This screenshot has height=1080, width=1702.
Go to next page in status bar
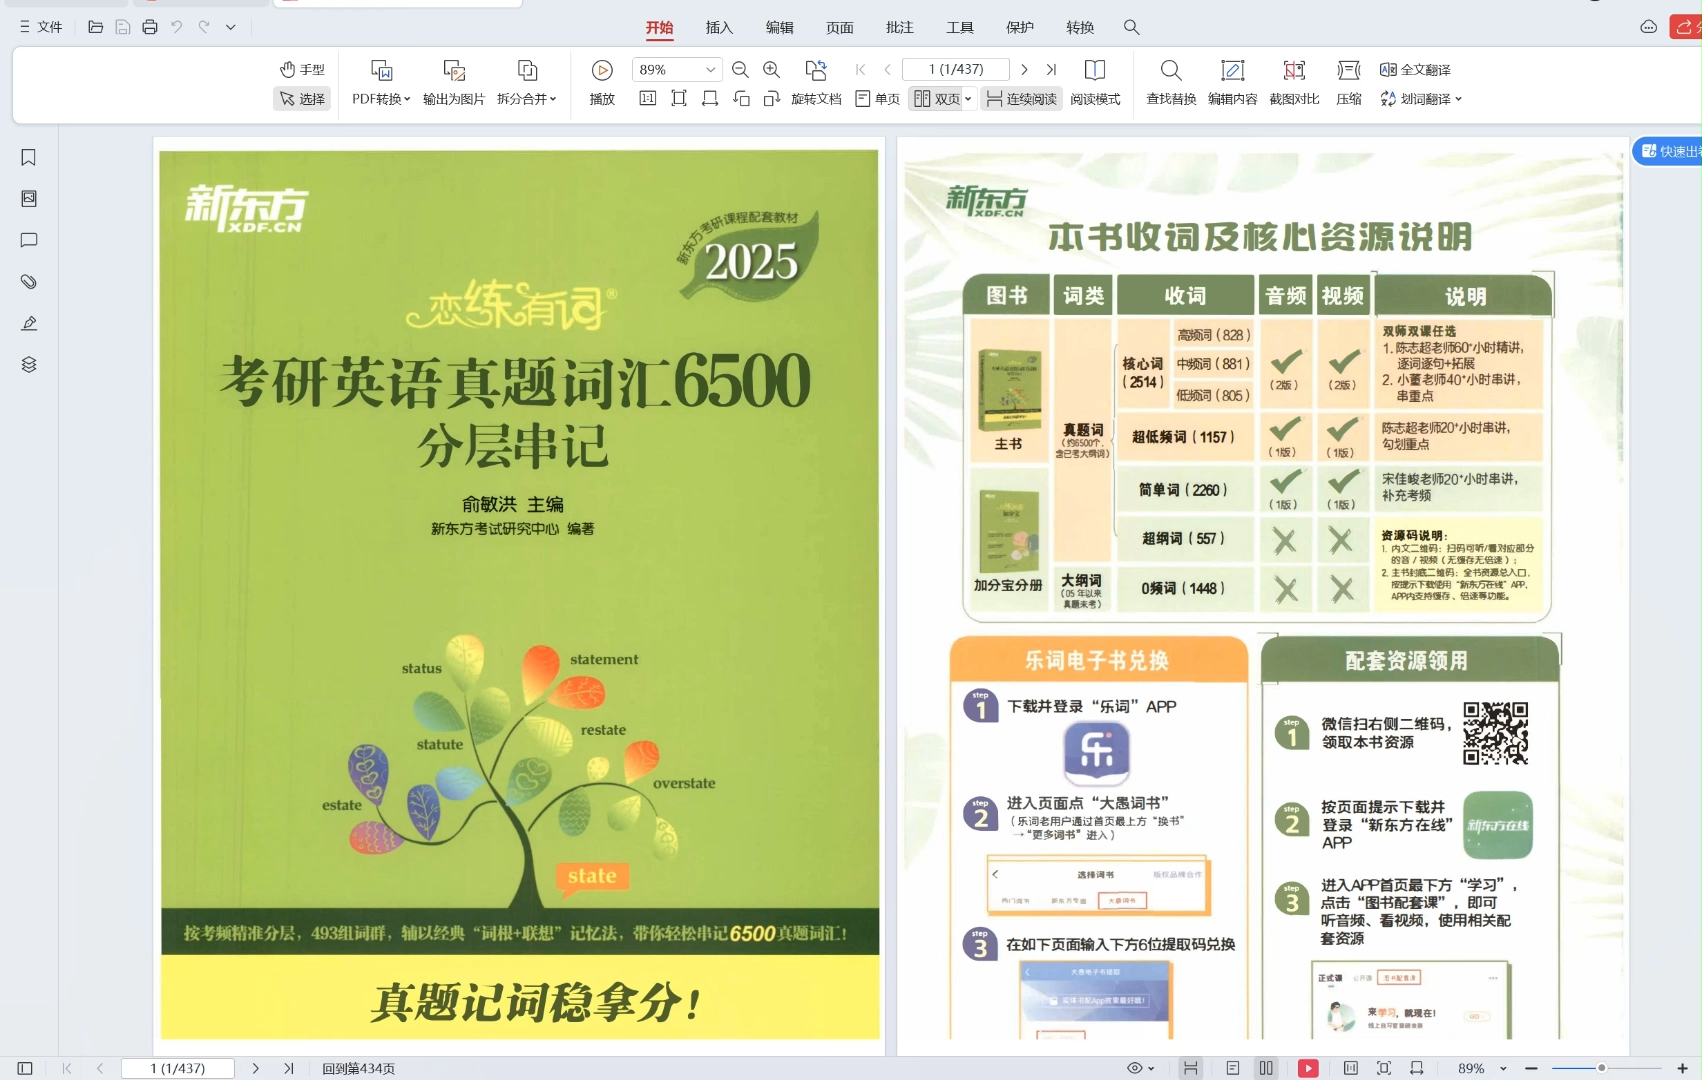255,1068
